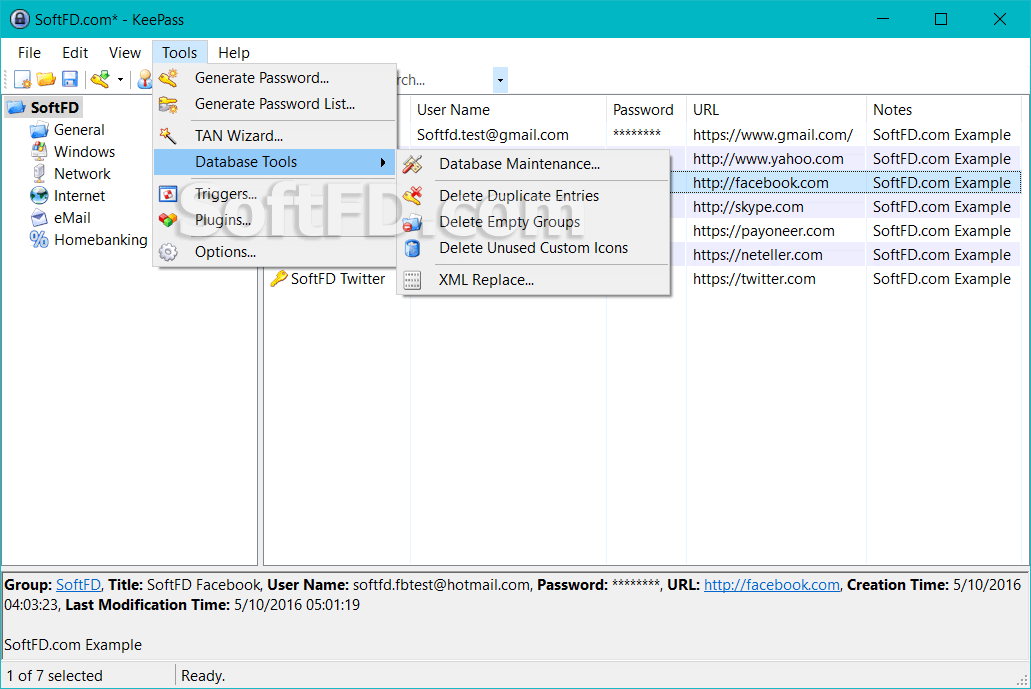Open the View menu
This screenshot has width=1031, height=689.
(125, 53)
